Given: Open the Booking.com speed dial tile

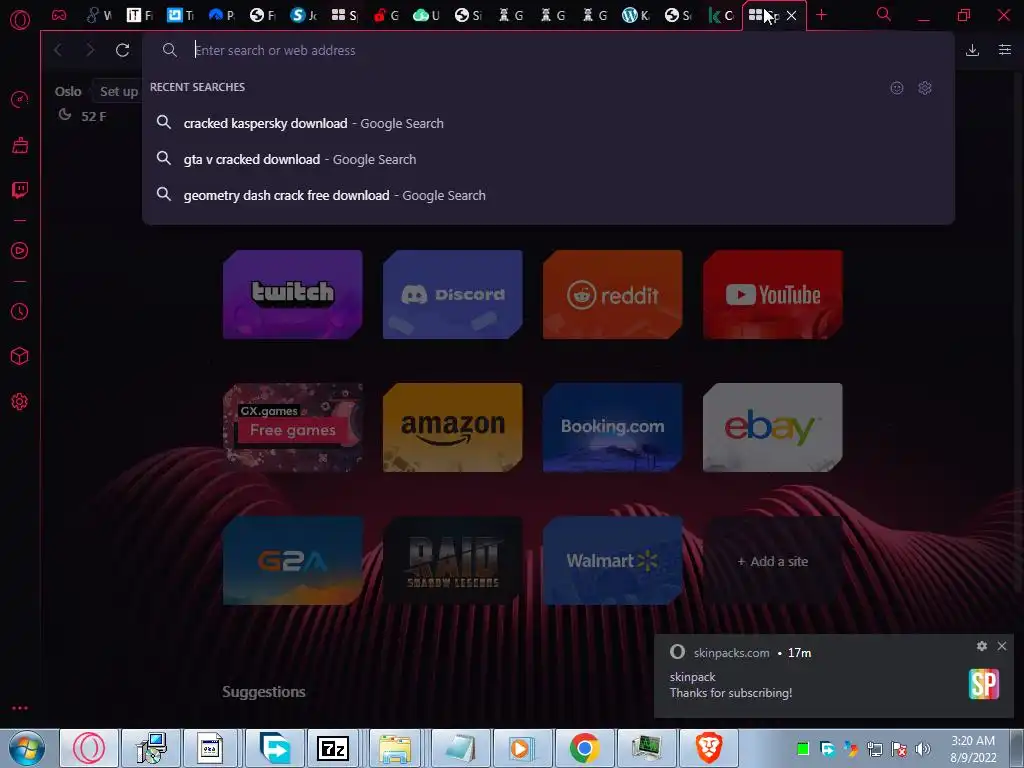Looking at the screenshot, I should [x=613, y=428].
